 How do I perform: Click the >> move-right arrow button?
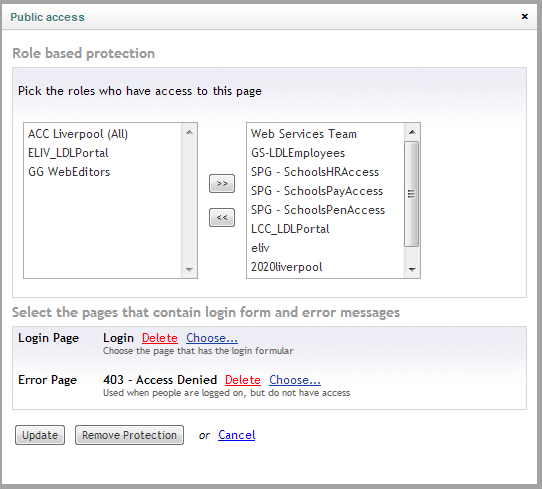[222, 184]
